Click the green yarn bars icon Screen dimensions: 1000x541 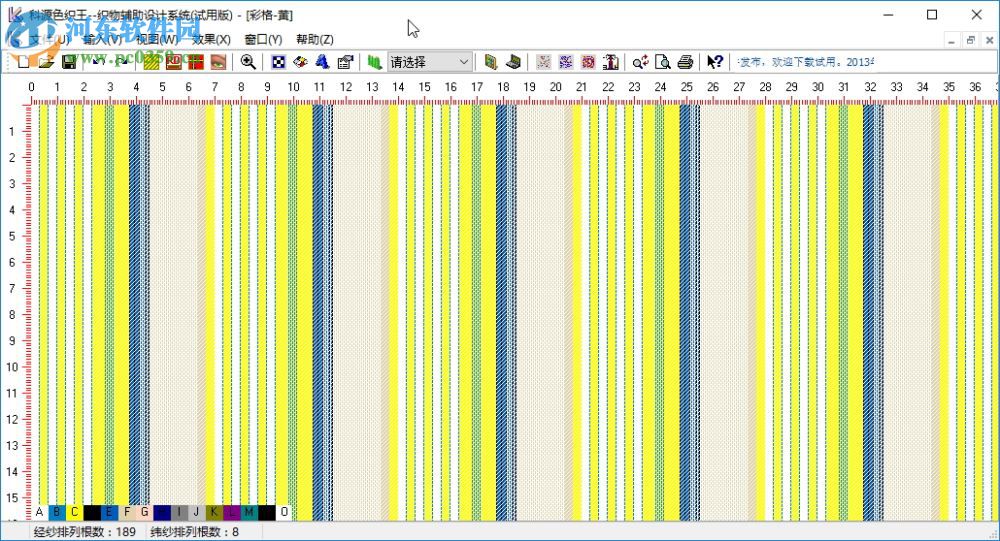[x=374, y=62]
